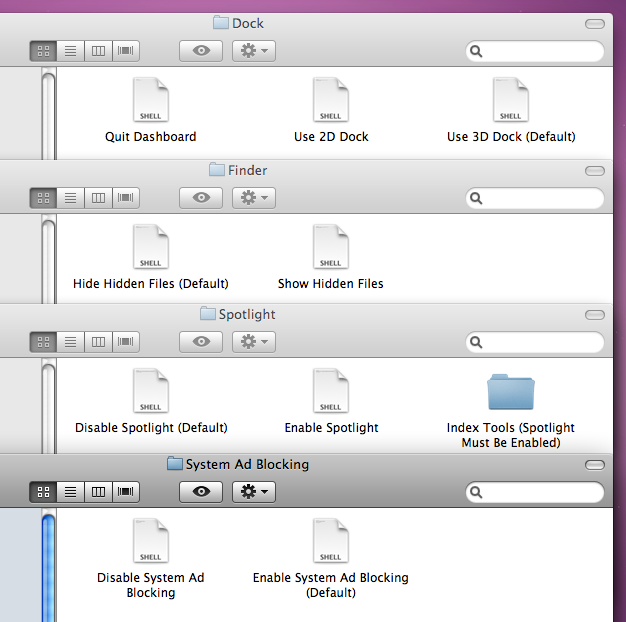Switch Dock window to Cover Flow view
626x622 pixels.
tap(126, 51)
